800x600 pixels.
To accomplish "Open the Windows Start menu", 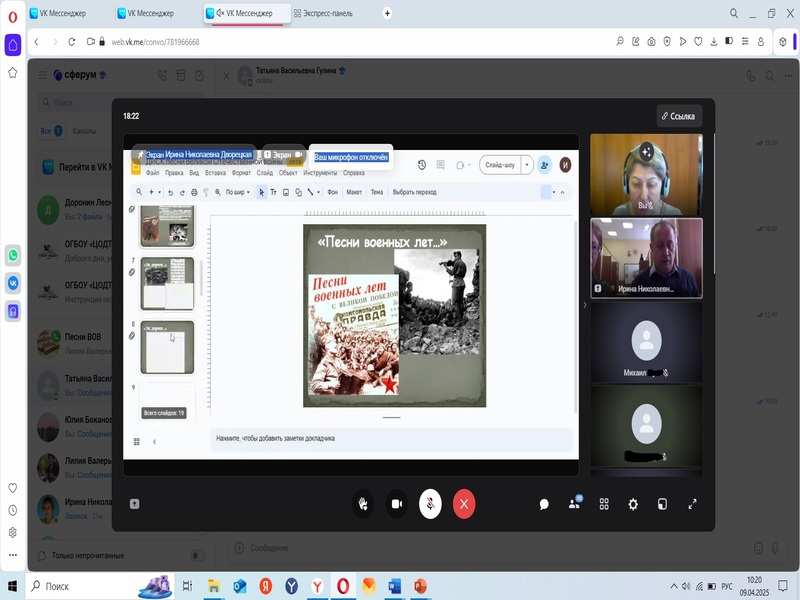I will click(13, 586).
